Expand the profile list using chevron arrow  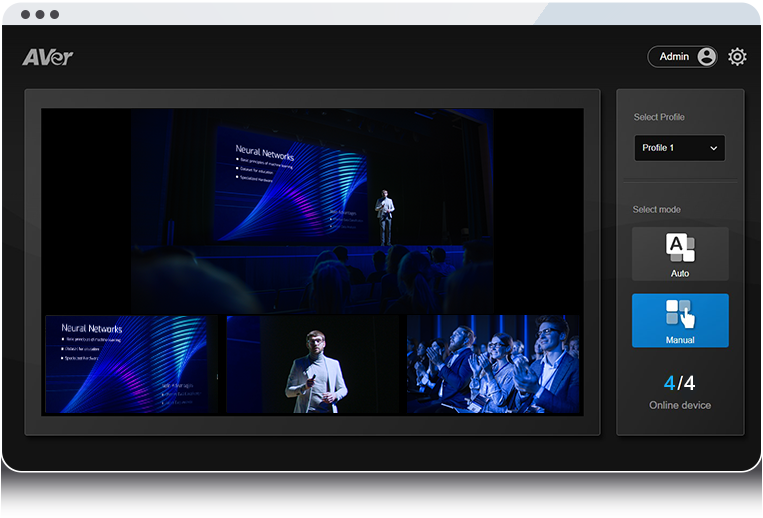tap(714, 148)
